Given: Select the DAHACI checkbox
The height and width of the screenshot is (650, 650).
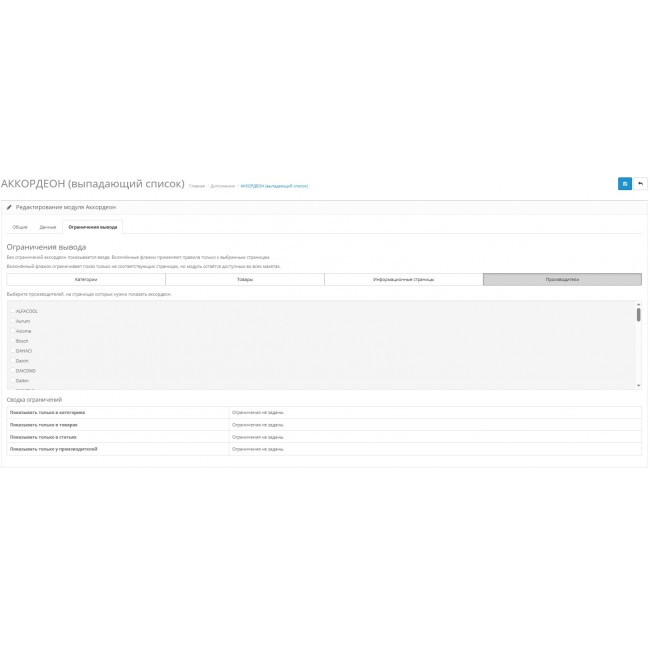Looking at the screenshot, I should tap(12, 351).
